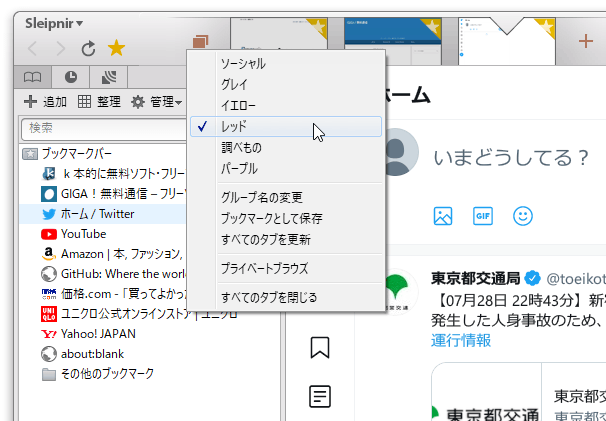606x421 pixels.
Task: Choose グループ名の変更 menu item
Action: (286, 198)
